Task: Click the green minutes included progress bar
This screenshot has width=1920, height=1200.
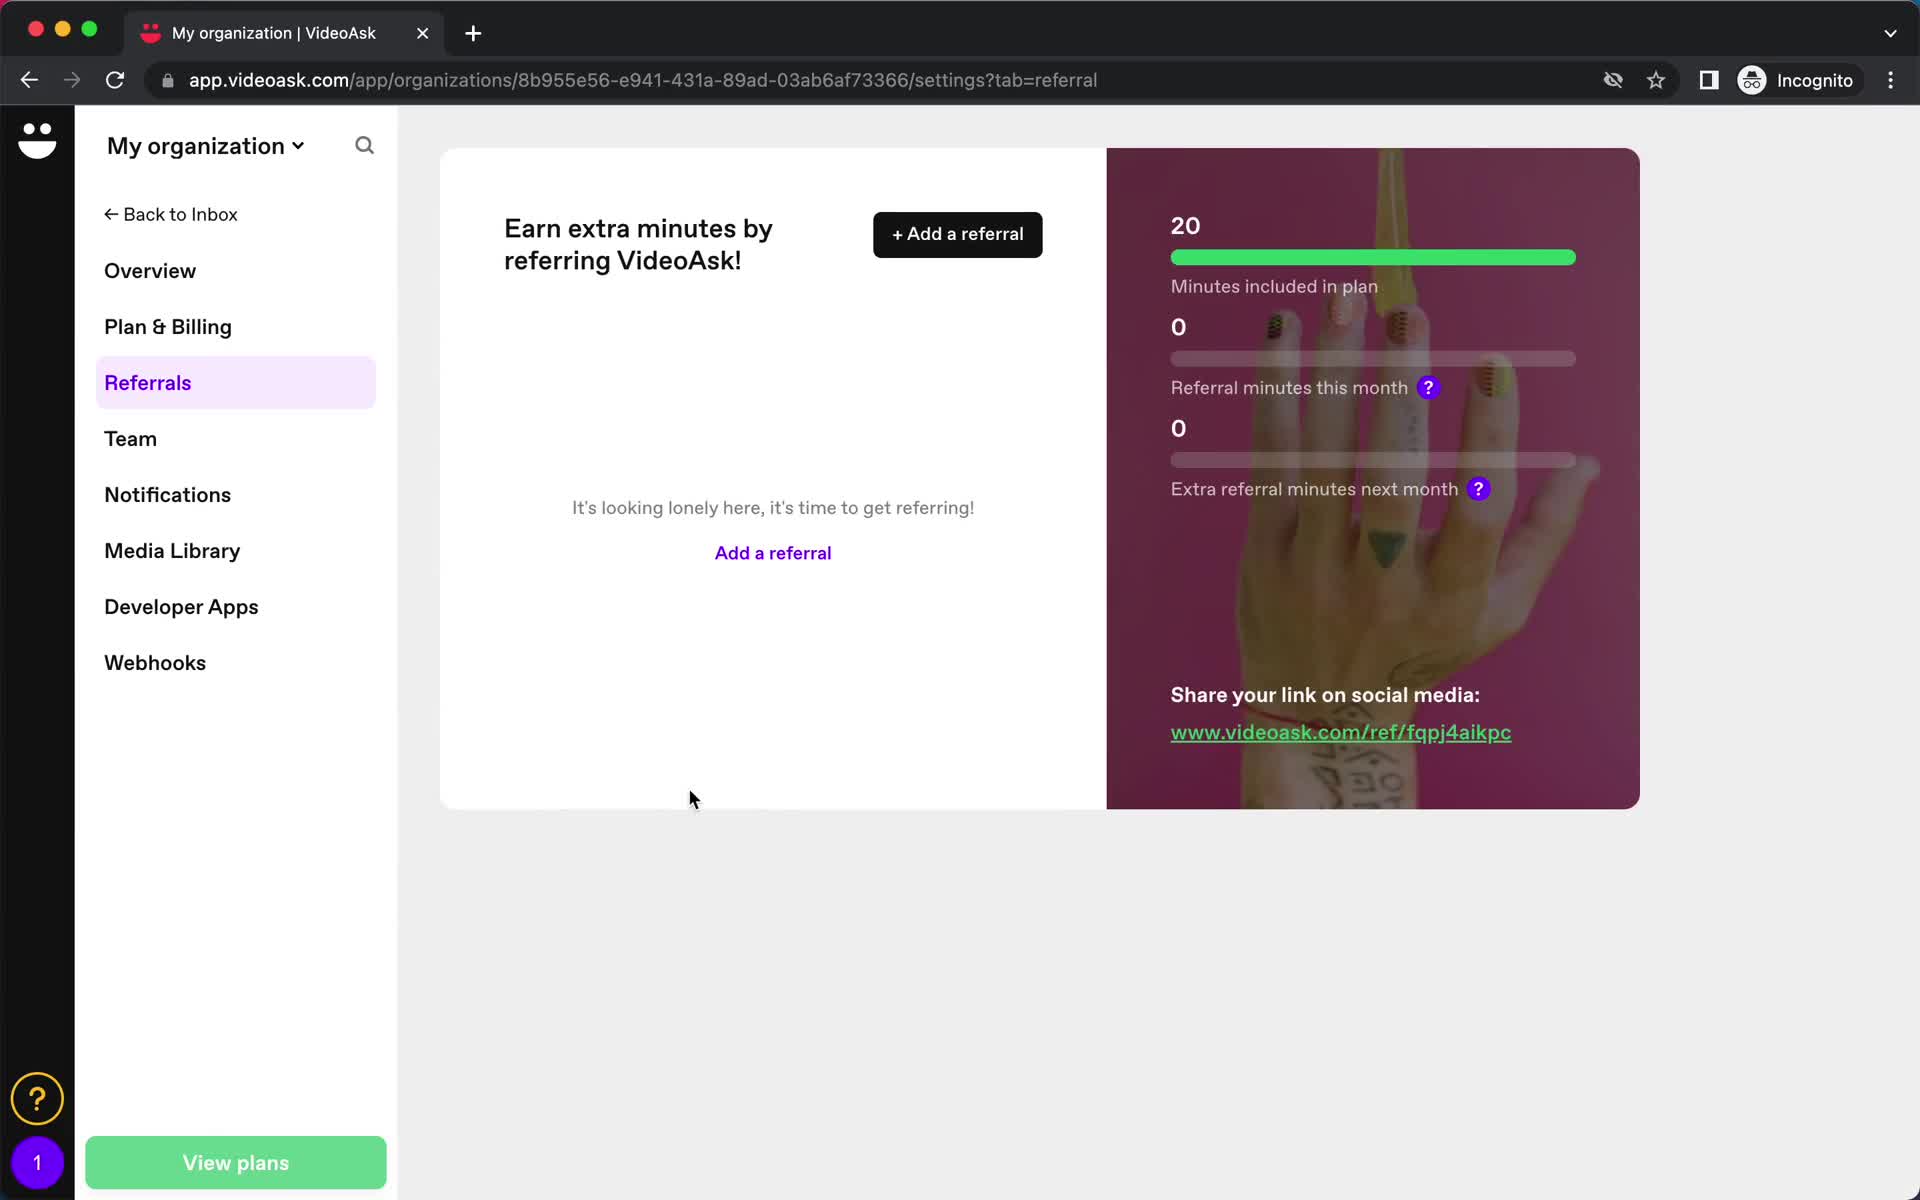Action: 1373,258
